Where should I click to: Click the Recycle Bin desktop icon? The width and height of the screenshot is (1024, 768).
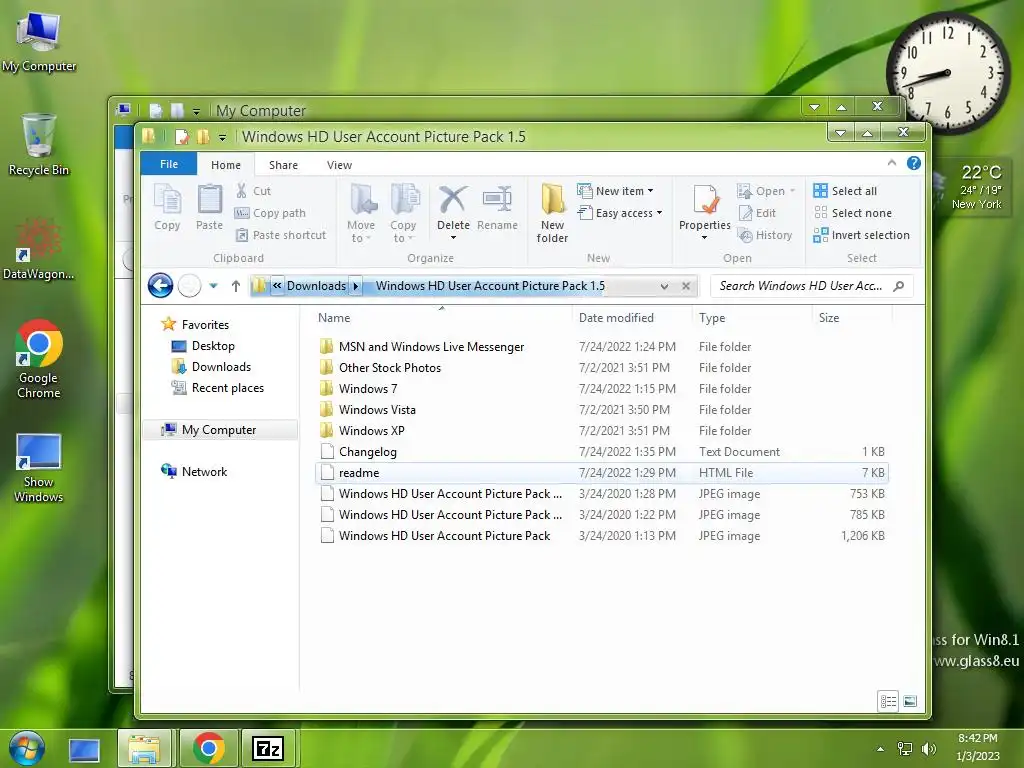point(39,145)
